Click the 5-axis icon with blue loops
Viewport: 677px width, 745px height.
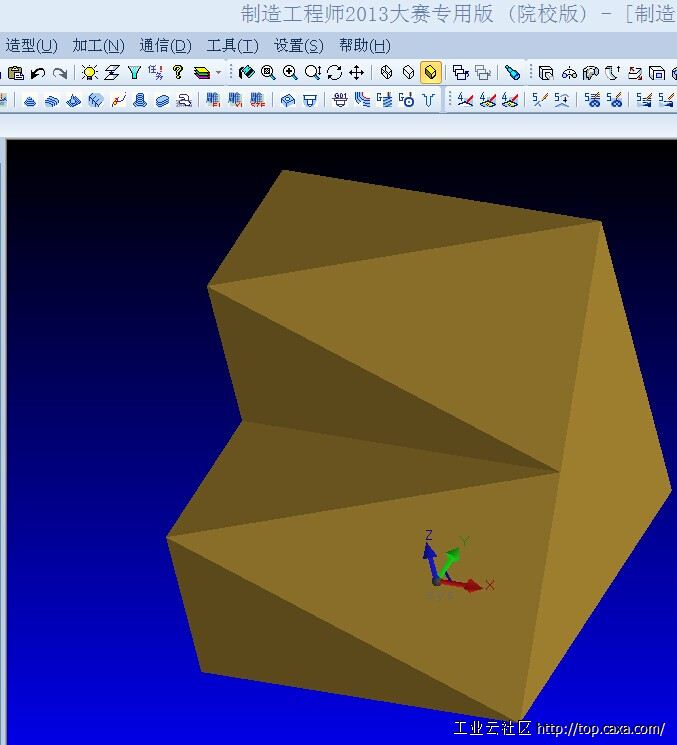[614, 100]
